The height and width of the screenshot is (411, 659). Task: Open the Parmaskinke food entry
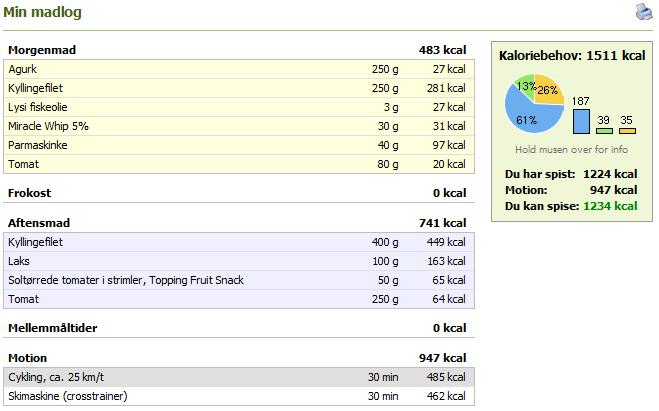[239, 145]
